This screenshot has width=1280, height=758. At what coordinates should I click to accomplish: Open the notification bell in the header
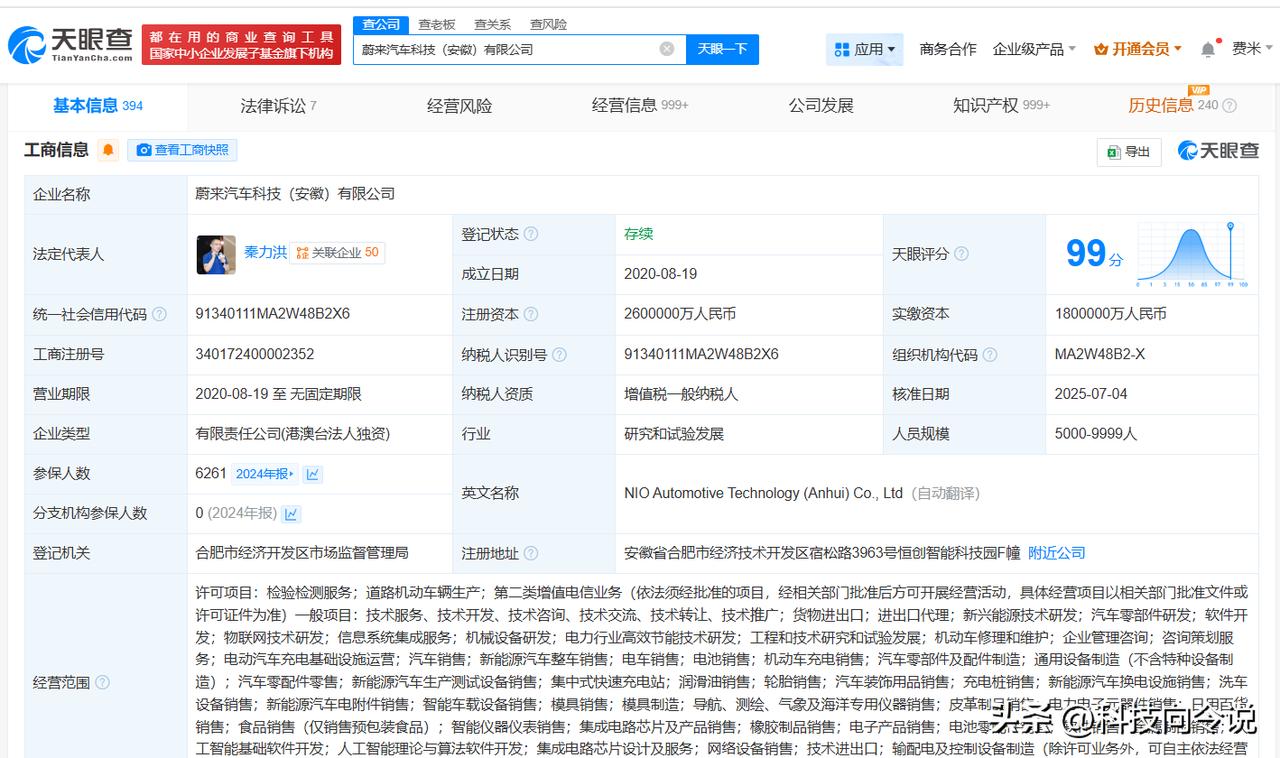coord(1208,49)
